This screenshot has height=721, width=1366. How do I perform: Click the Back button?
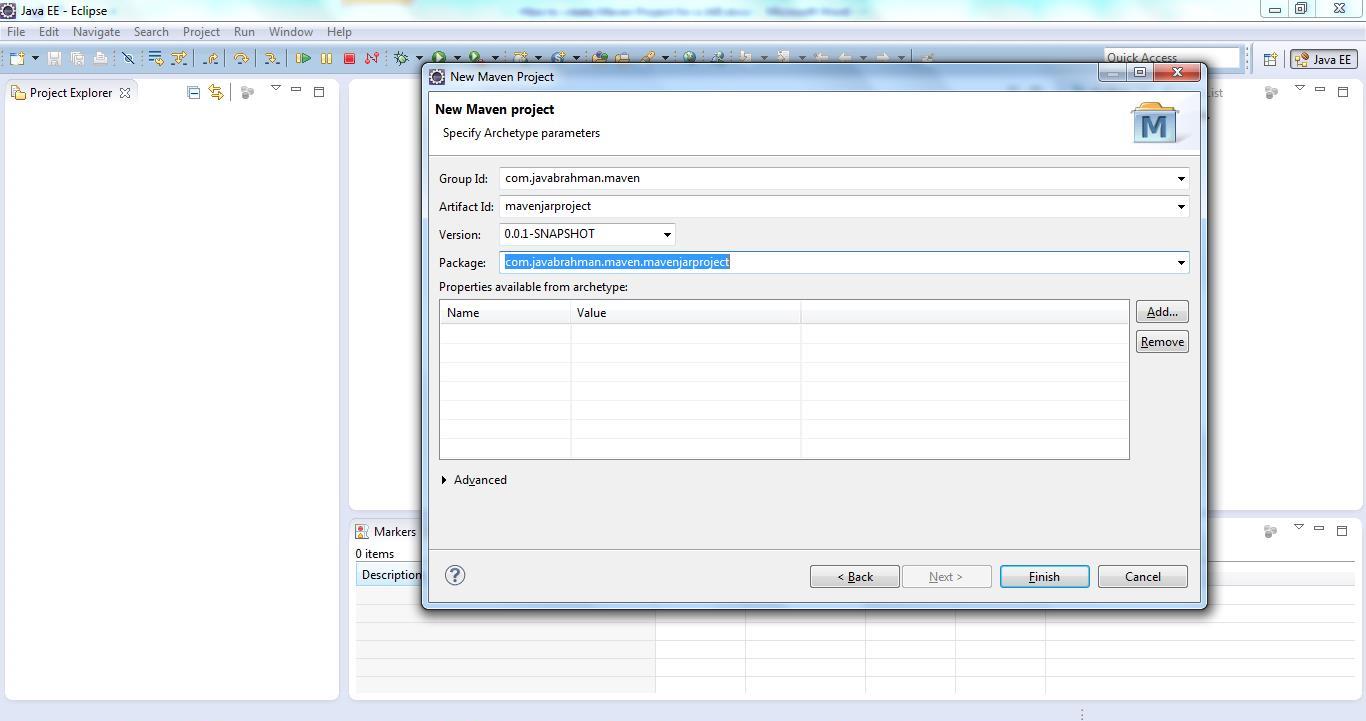tap(854, 577)
